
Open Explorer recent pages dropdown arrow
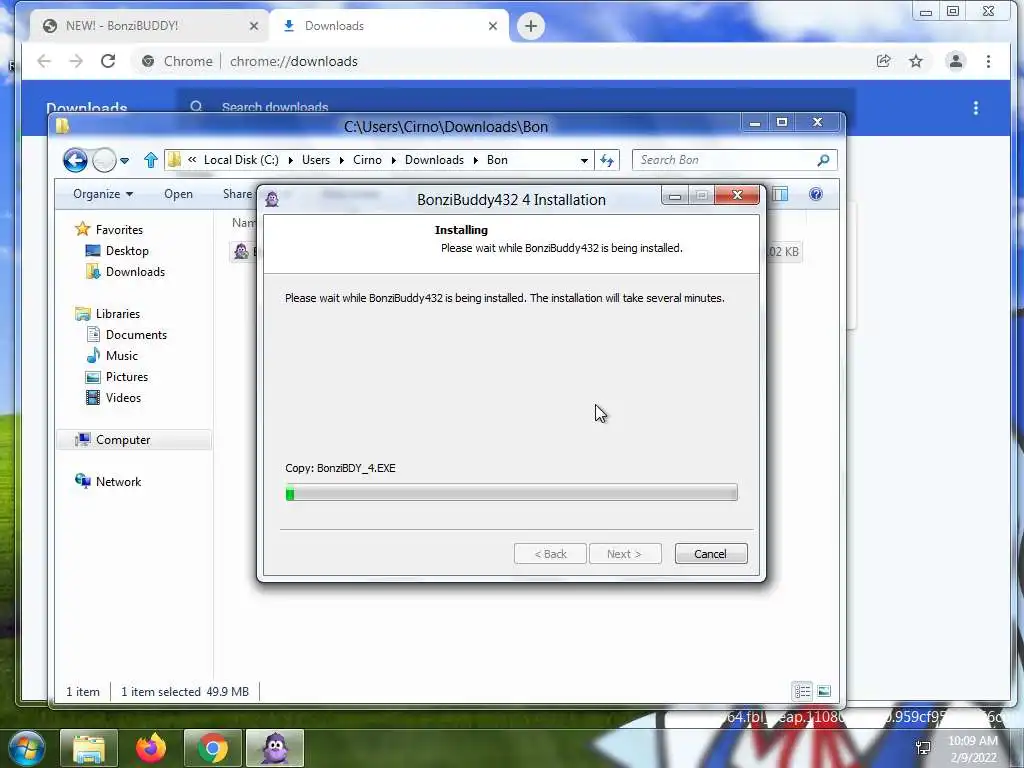coord(124,161)
